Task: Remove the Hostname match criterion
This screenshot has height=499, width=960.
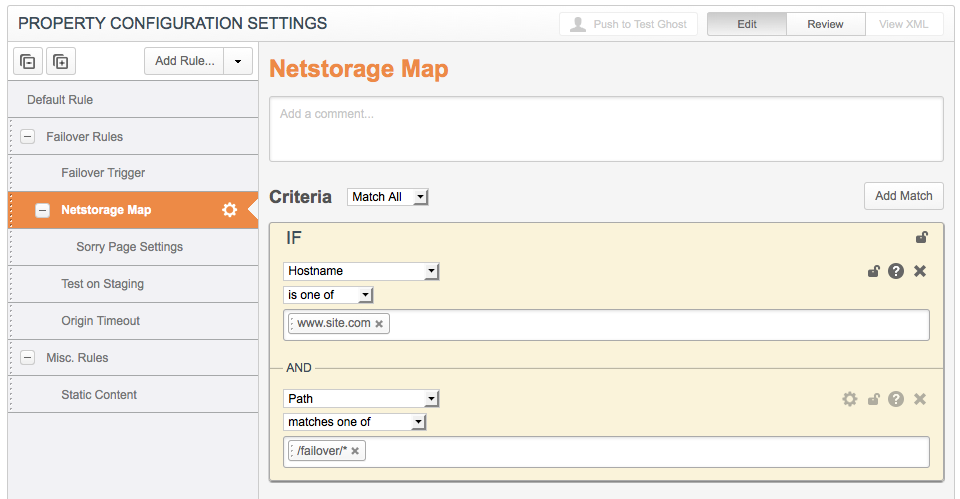Action: coord(920,271)
